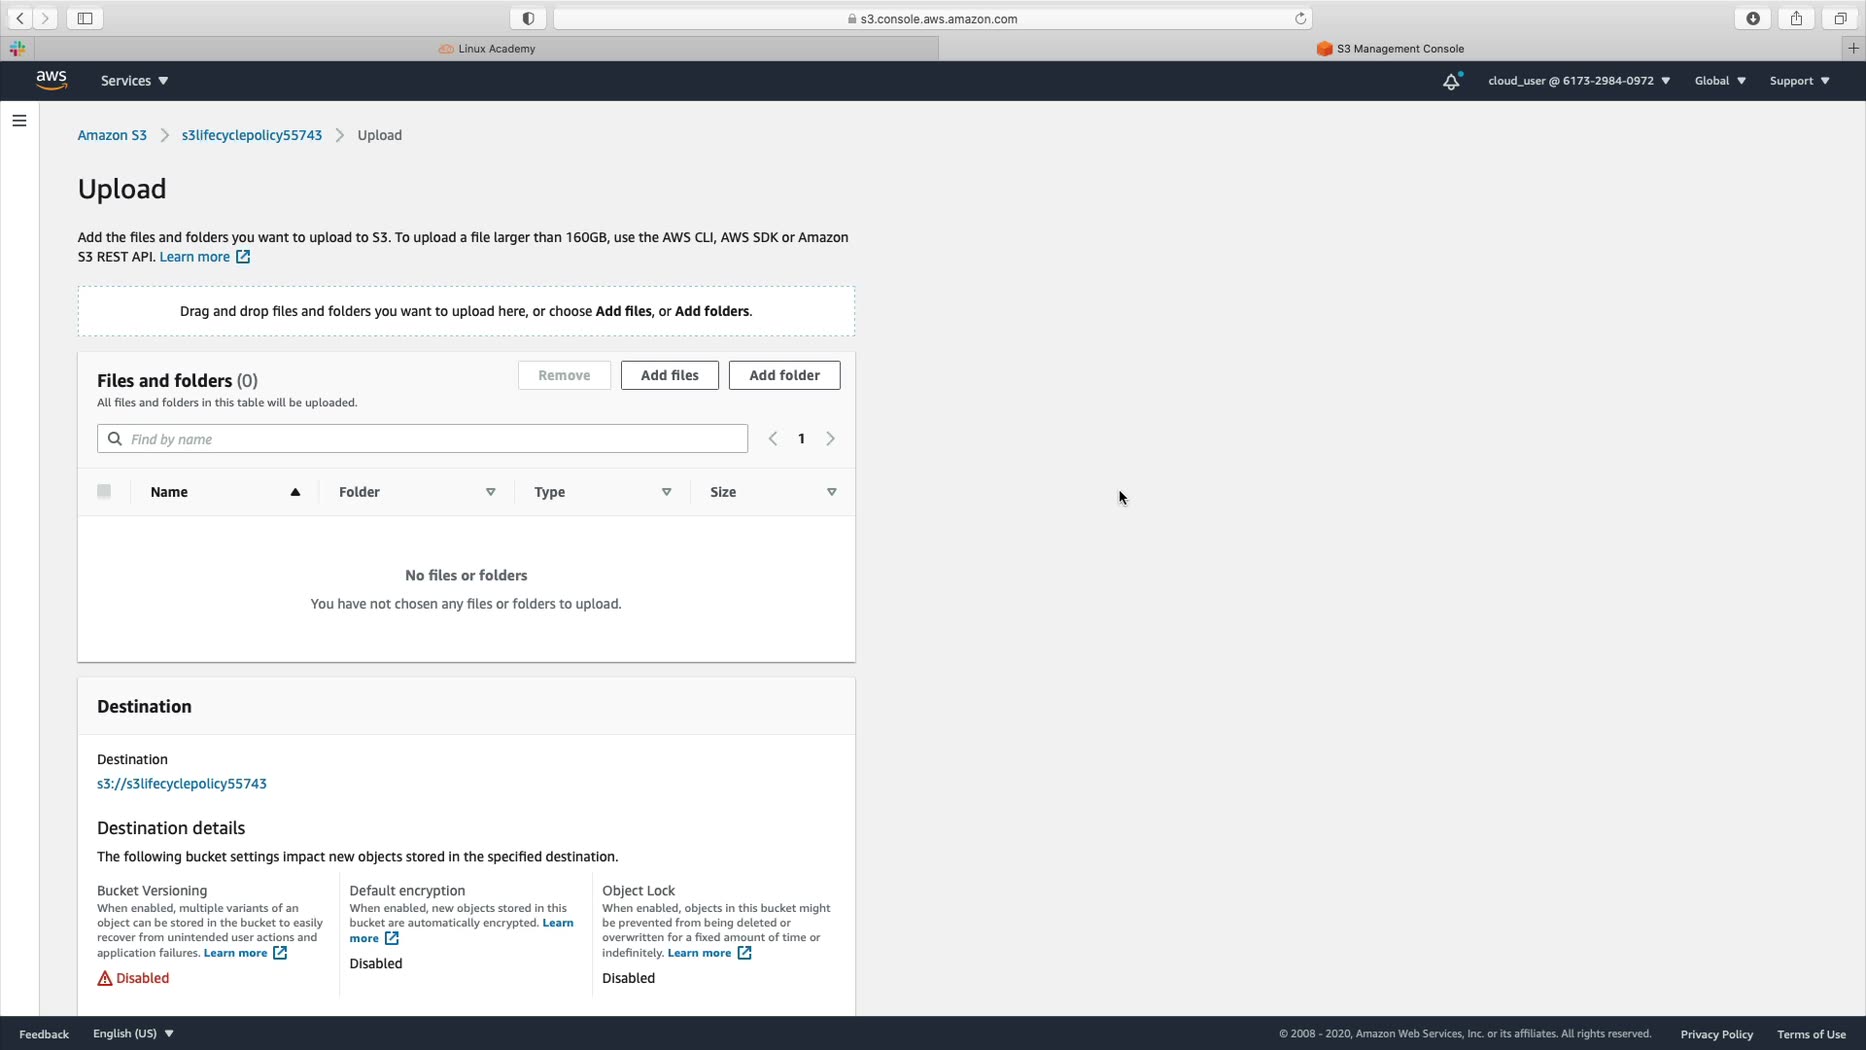This screenshot has width=1866, height=1050.
Task: Focus the Find by name search field
Action: click(422, 439)
